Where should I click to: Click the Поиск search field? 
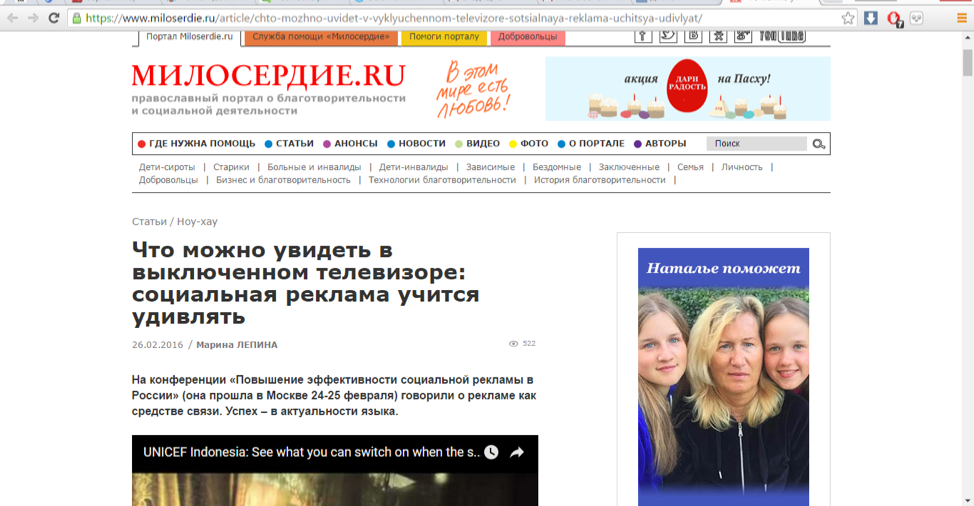(756, 144)
